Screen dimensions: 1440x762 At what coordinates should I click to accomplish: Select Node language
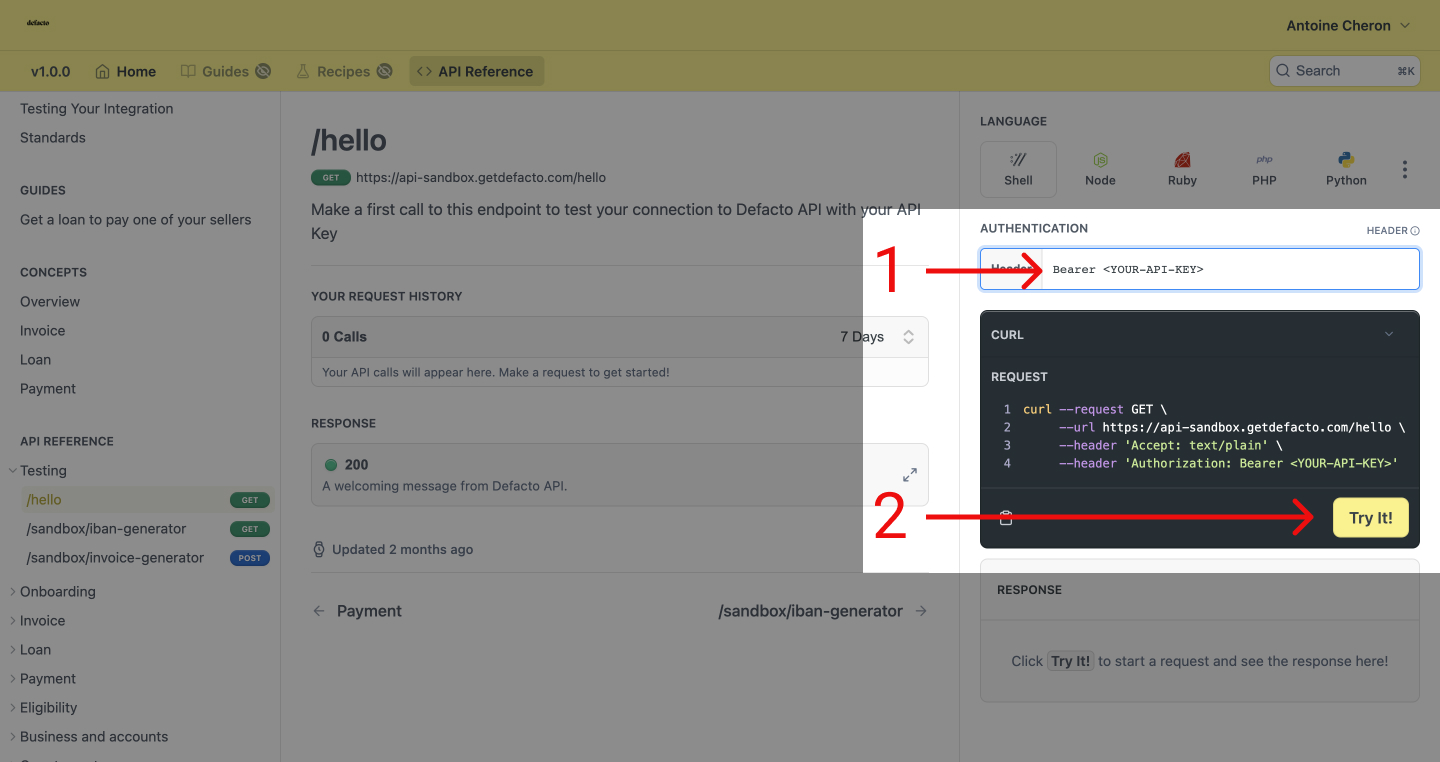pos(1100,169)
